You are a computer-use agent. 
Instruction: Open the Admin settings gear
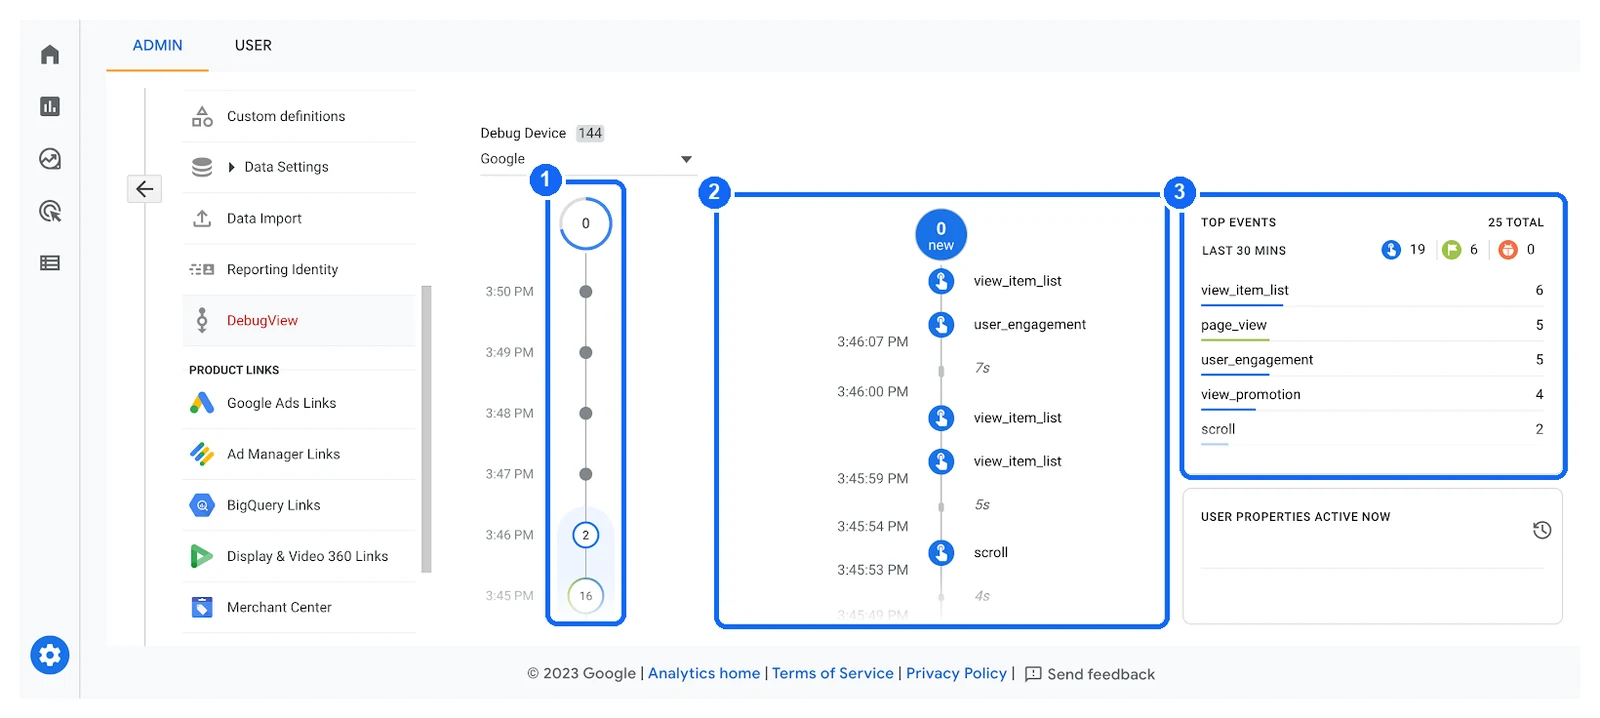point(50,655)
